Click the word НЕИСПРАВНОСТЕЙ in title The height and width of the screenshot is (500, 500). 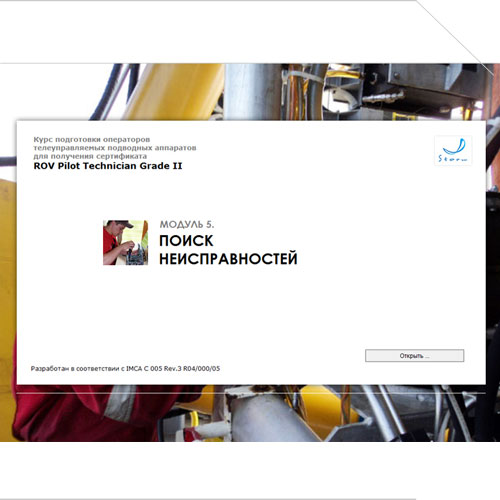[228, 259]
